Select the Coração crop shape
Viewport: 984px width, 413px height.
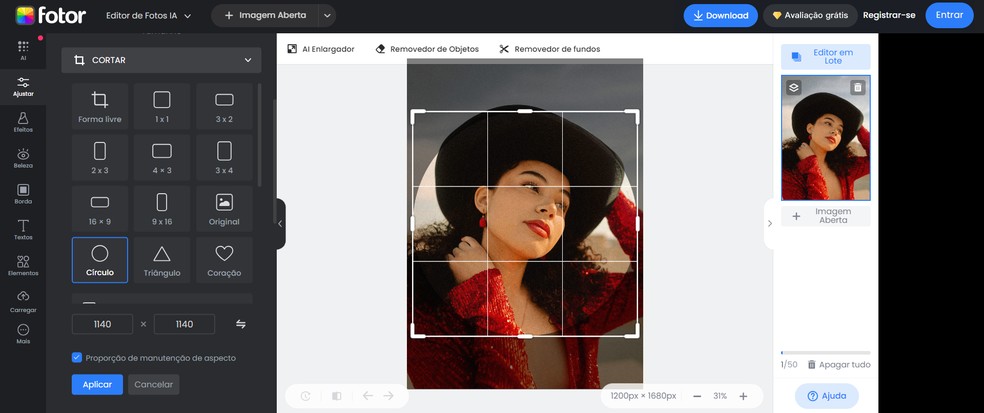point(224,260)
